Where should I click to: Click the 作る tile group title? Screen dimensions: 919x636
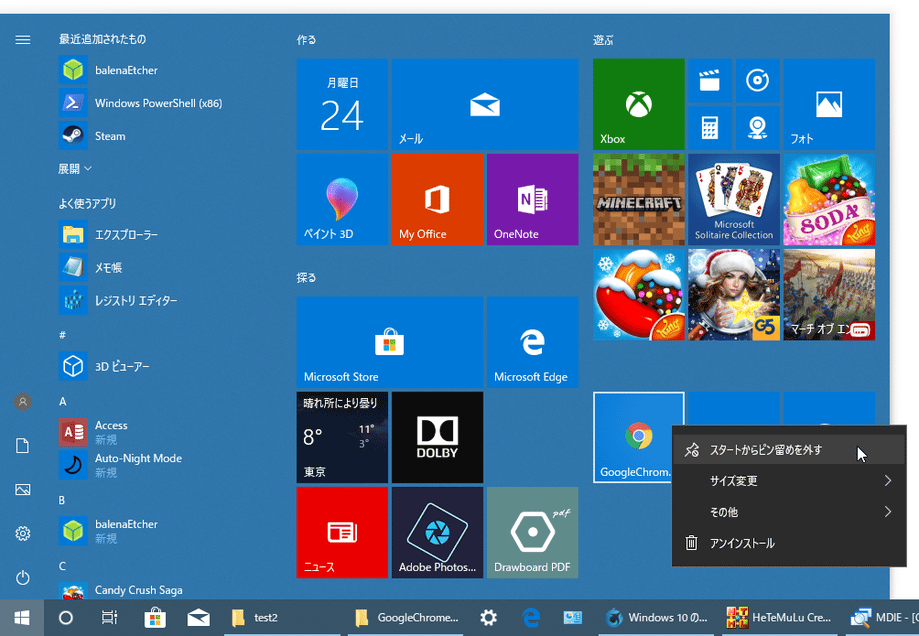coord(307,40)
